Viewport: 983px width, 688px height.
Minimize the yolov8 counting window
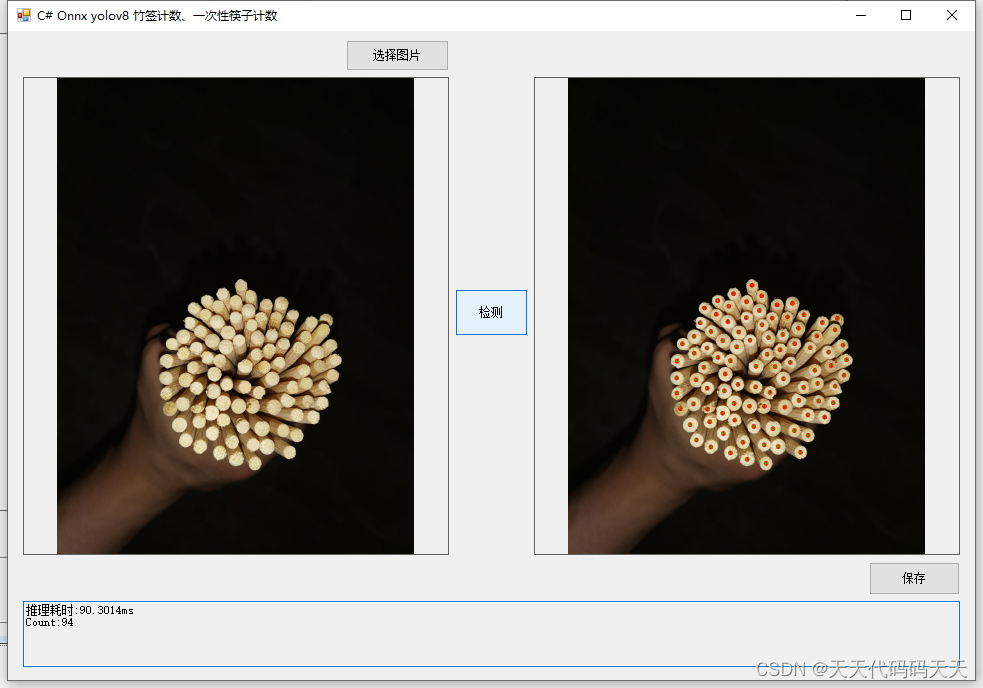[861, 15]
